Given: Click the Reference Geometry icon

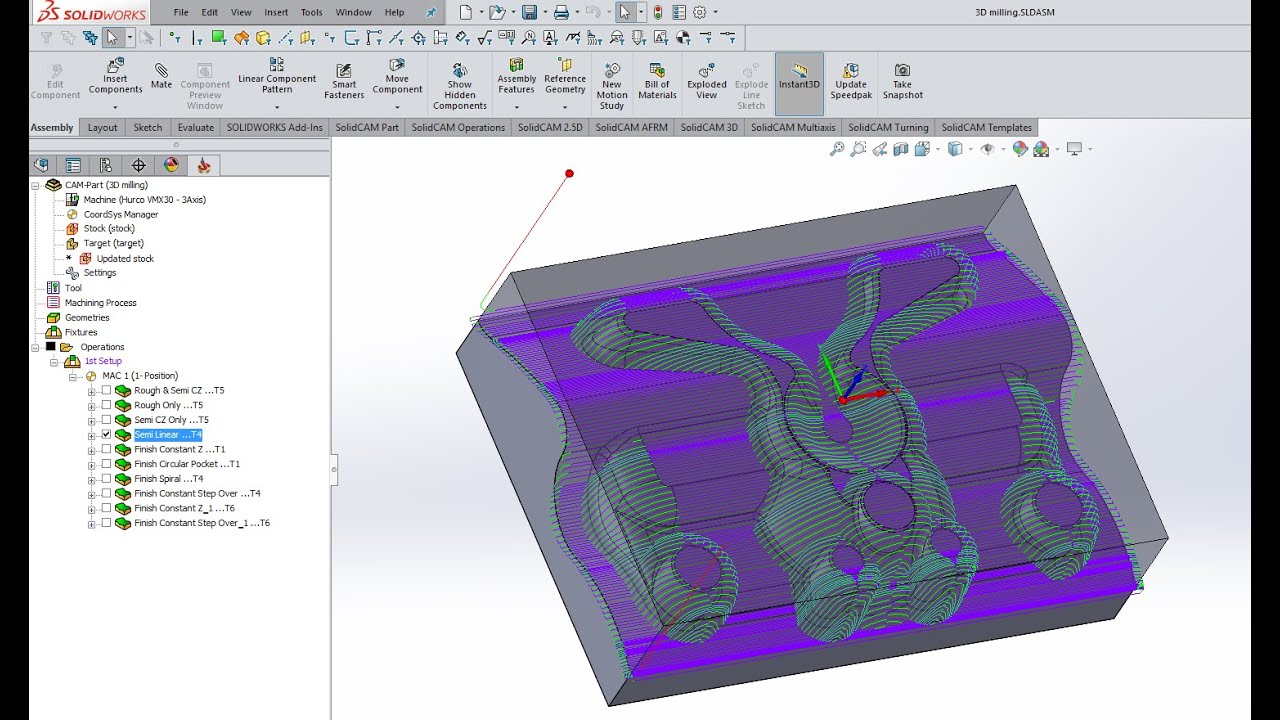Looking at the screenshot, I should tap(565, 65).
